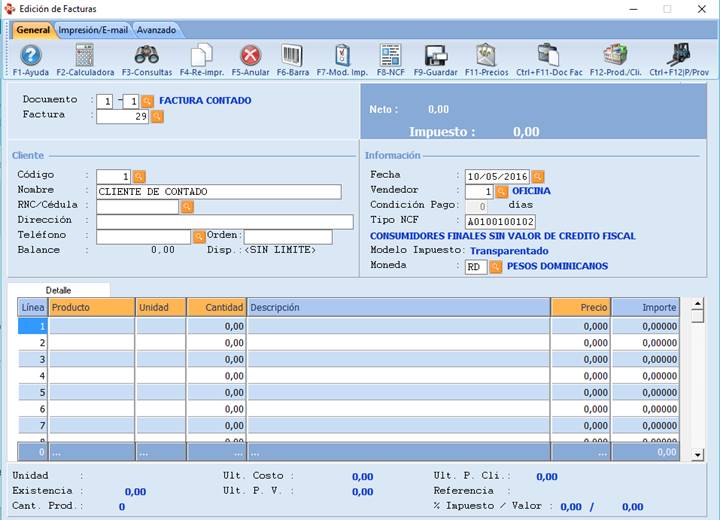Click the Producto column header

coord(91,307)
